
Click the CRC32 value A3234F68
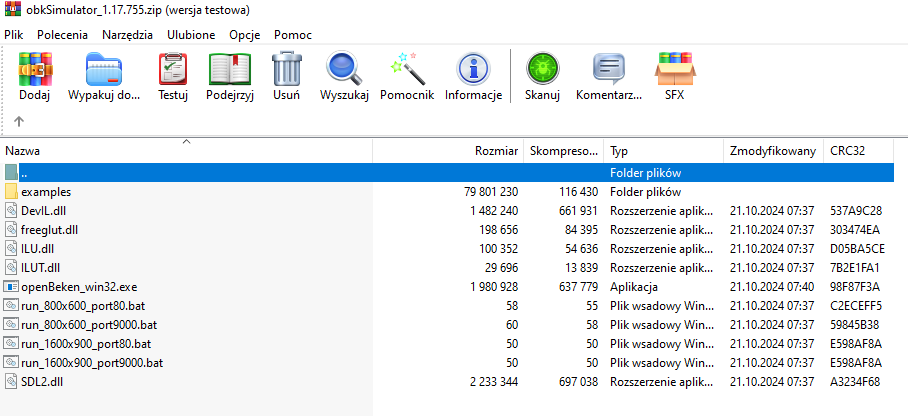pos(855,382)
